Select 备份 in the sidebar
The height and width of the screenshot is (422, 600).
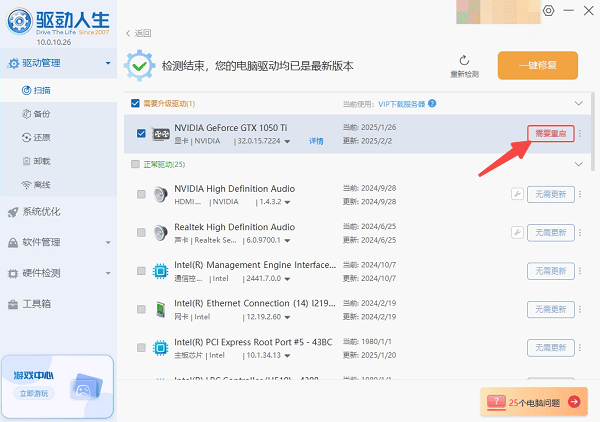(x=41, y=115)
